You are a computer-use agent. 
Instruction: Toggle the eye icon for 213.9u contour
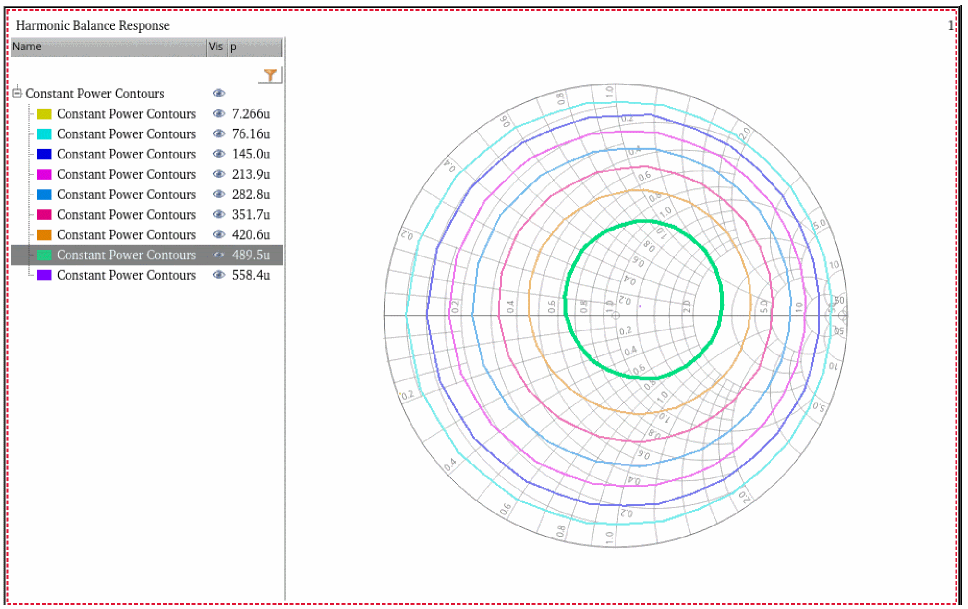coord(219,174)
